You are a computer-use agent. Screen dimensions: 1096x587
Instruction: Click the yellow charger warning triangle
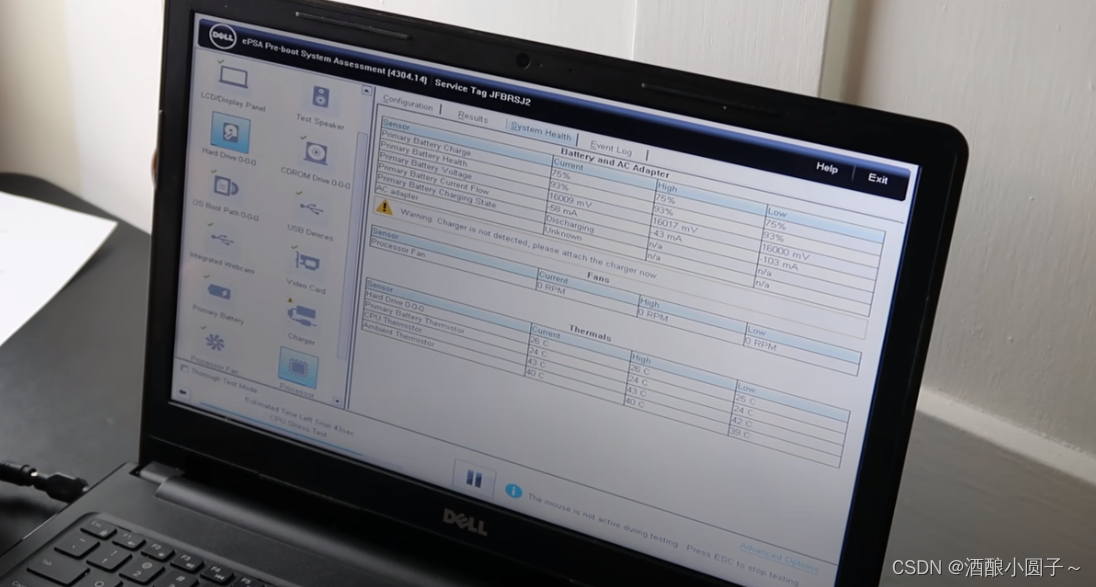point(384,207)
